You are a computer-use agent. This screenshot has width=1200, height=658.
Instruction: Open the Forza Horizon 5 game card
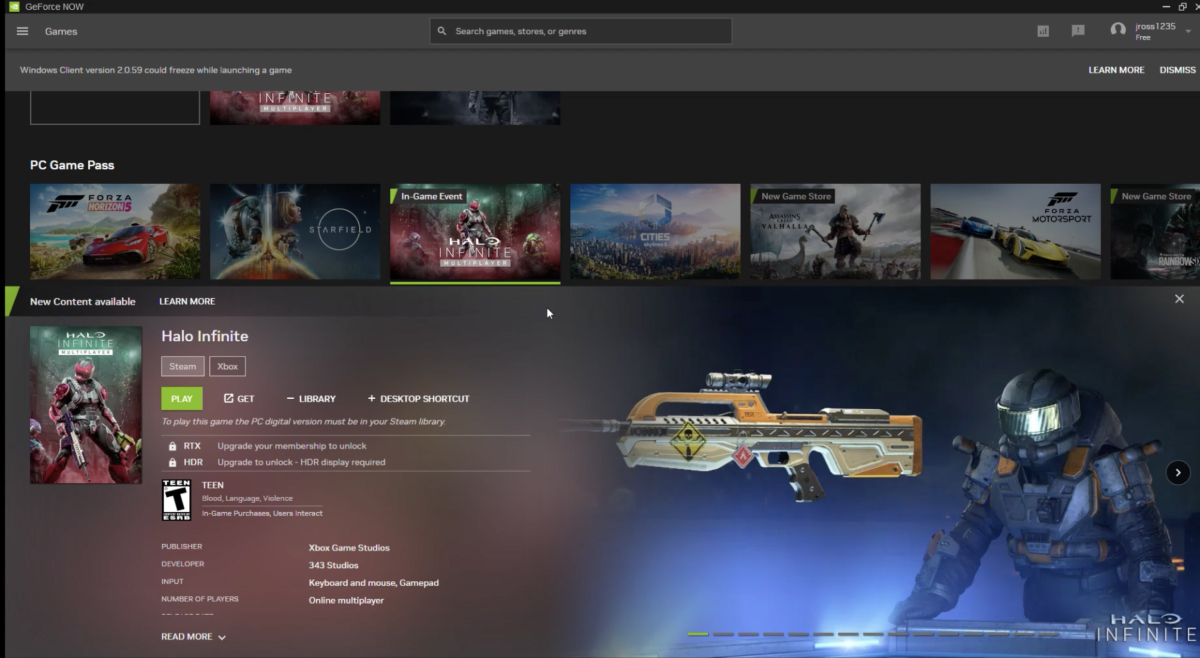coord(115,231)
